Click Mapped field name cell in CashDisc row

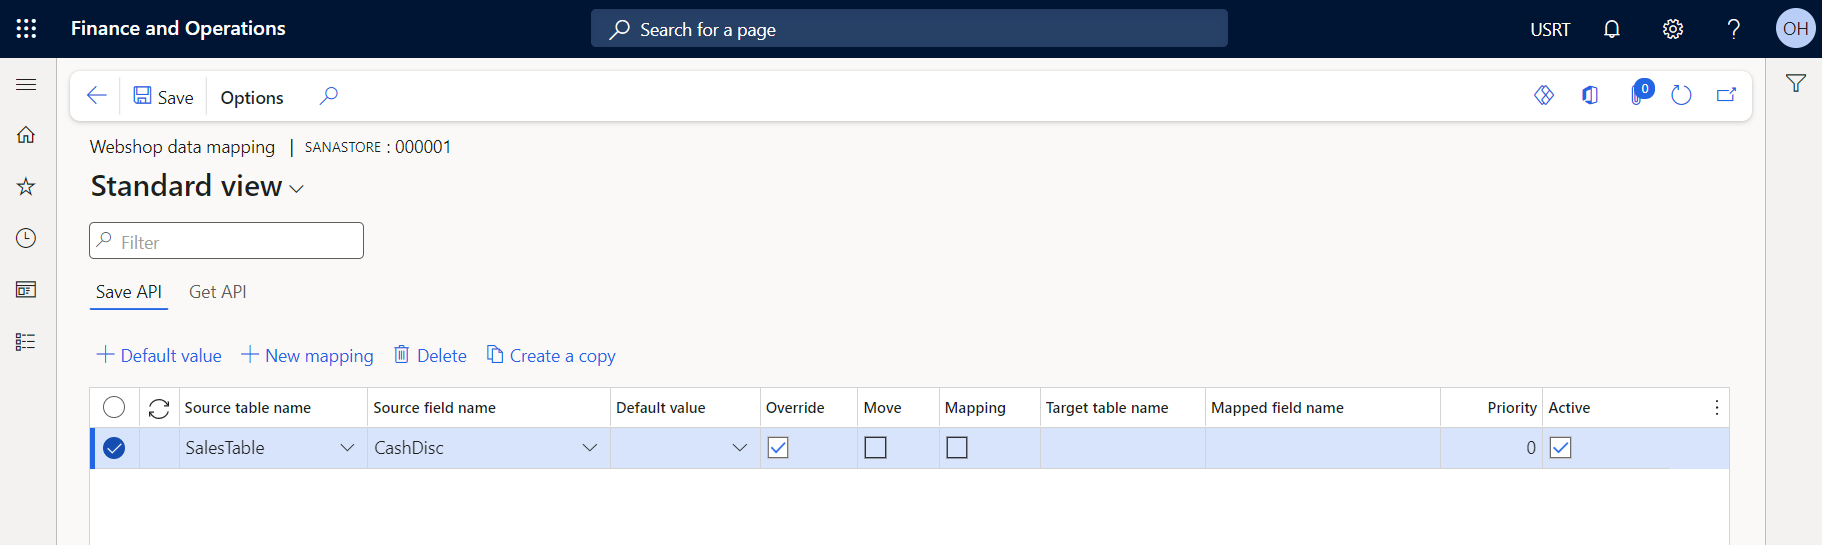[x=1323, y=448]
